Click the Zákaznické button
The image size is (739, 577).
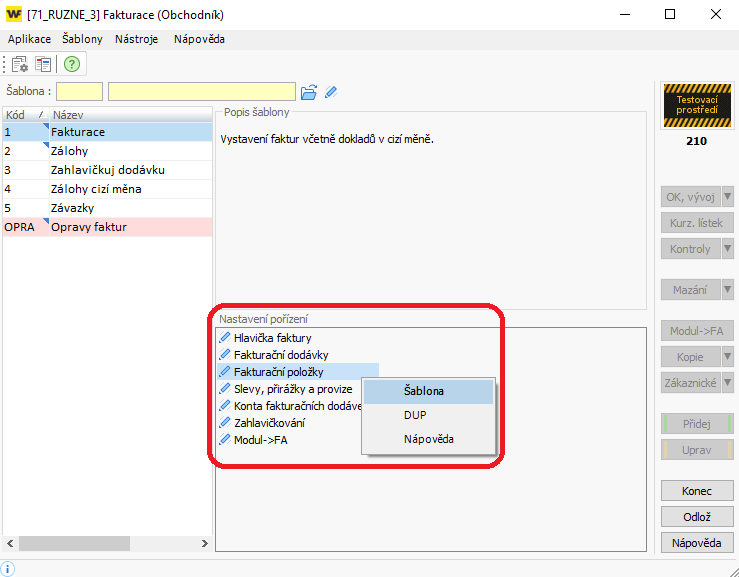(691, 382)
